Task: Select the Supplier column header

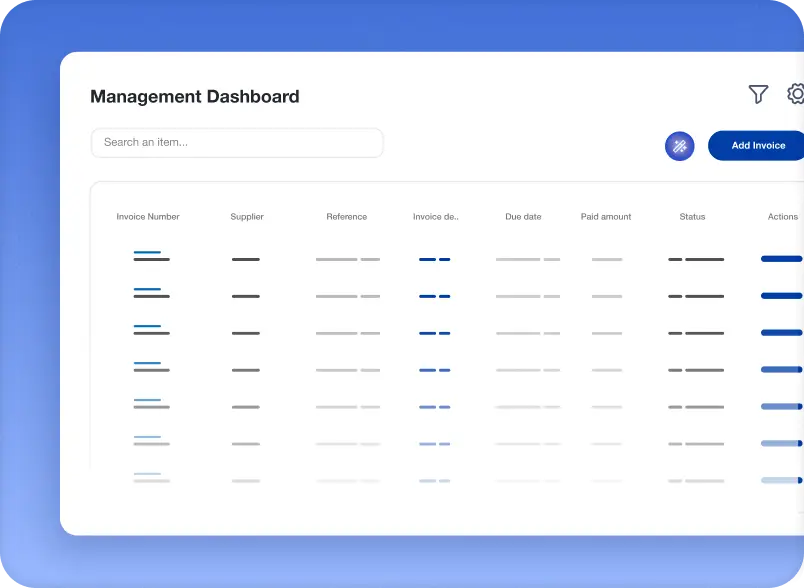Action: [x=247, y=217]
